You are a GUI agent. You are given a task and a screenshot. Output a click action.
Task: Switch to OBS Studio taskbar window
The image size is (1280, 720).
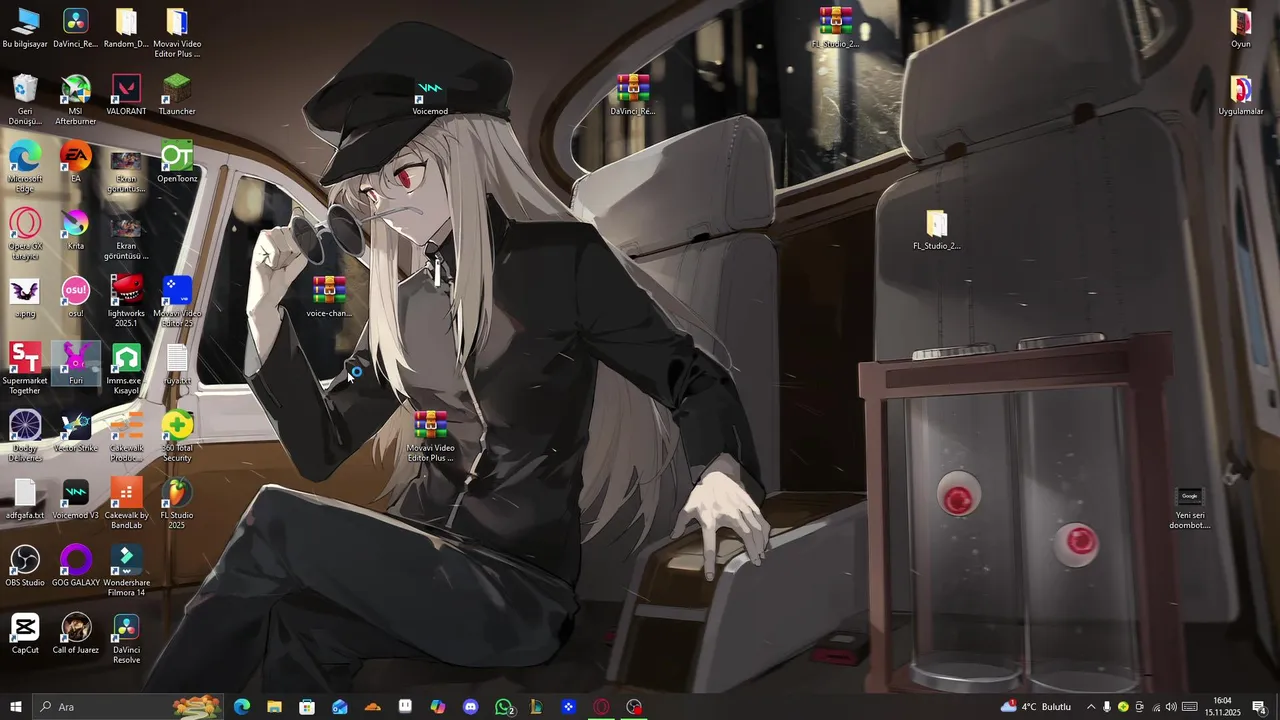(x=634, y=707)
